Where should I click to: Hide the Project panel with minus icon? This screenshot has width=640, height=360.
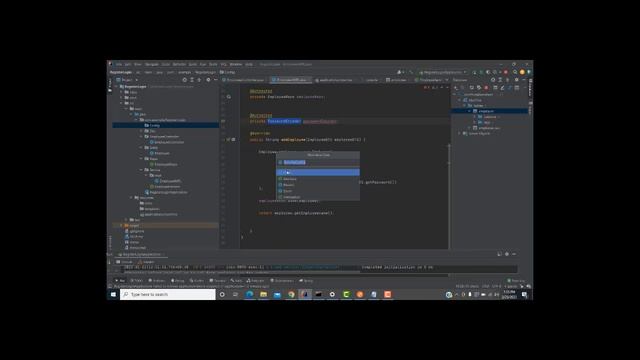pos(216,80)
